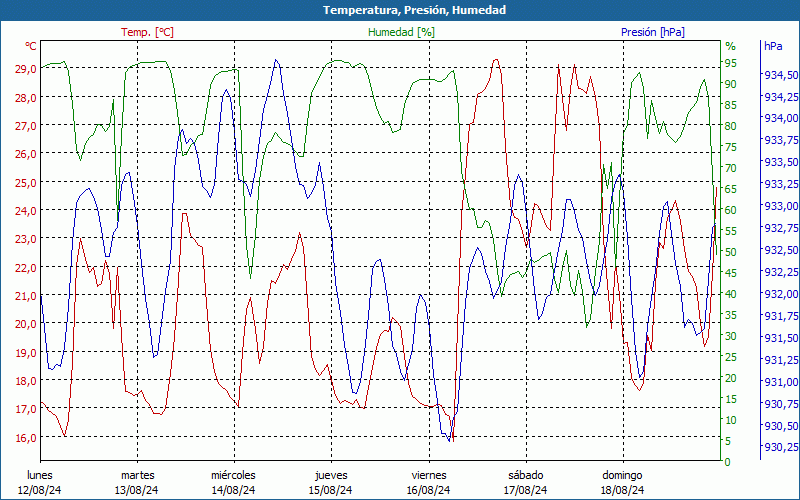Select the green 'Humedad [%]' legend label
Screen dimensions: 800x500
click(x=402, y=32)
